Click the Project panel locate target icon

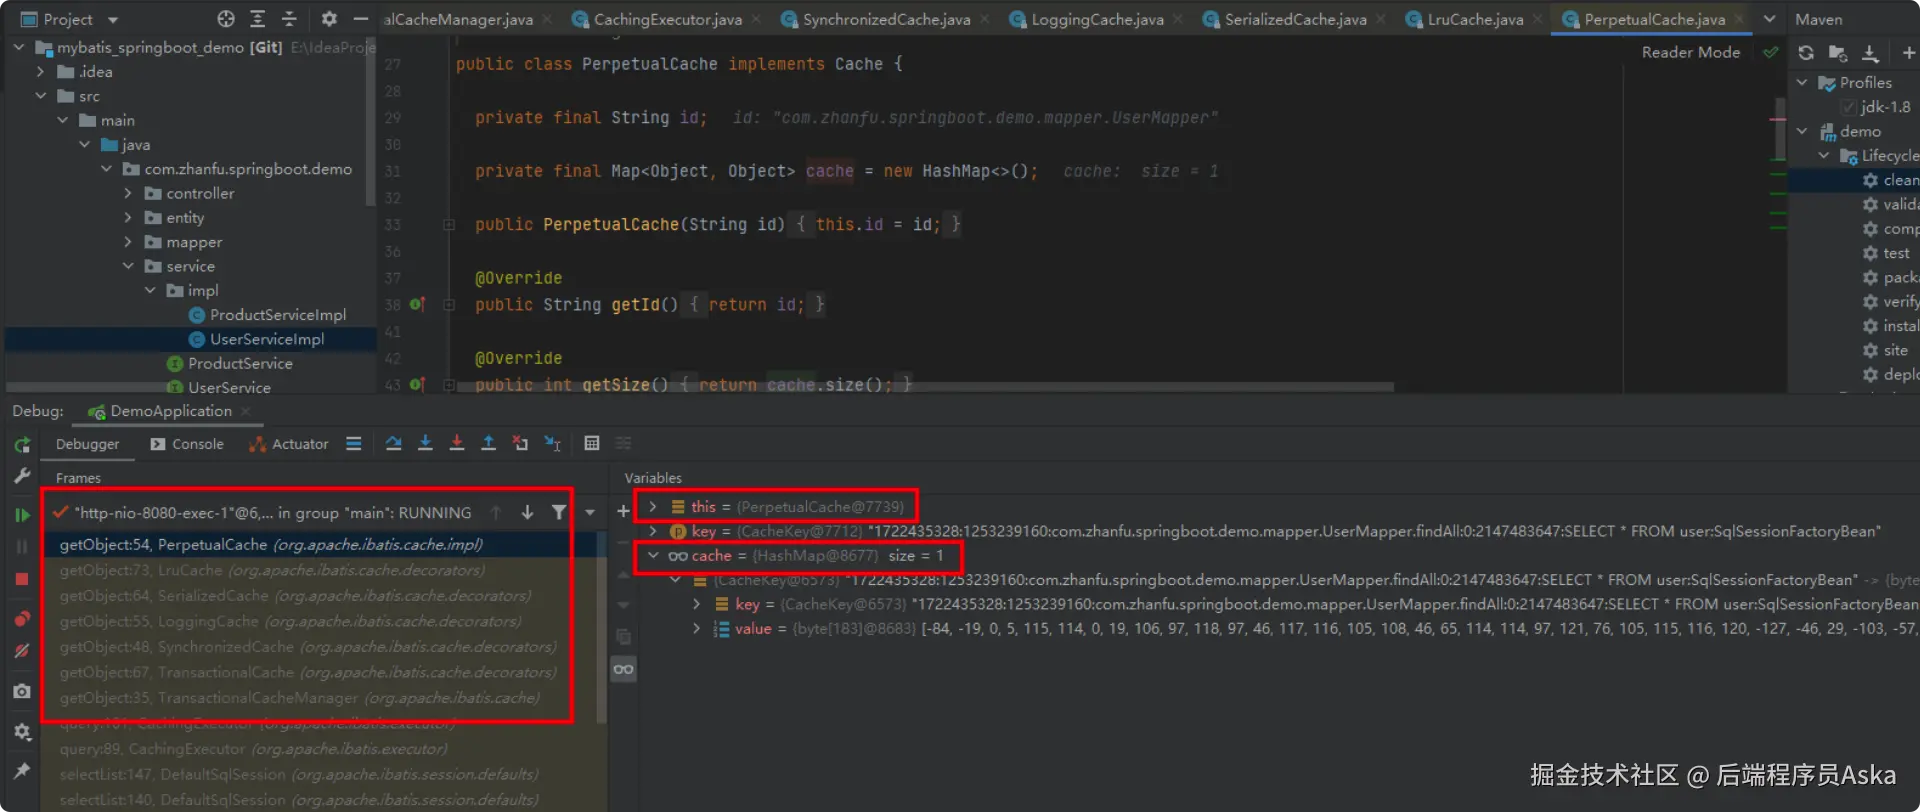[x=226, y=19]
